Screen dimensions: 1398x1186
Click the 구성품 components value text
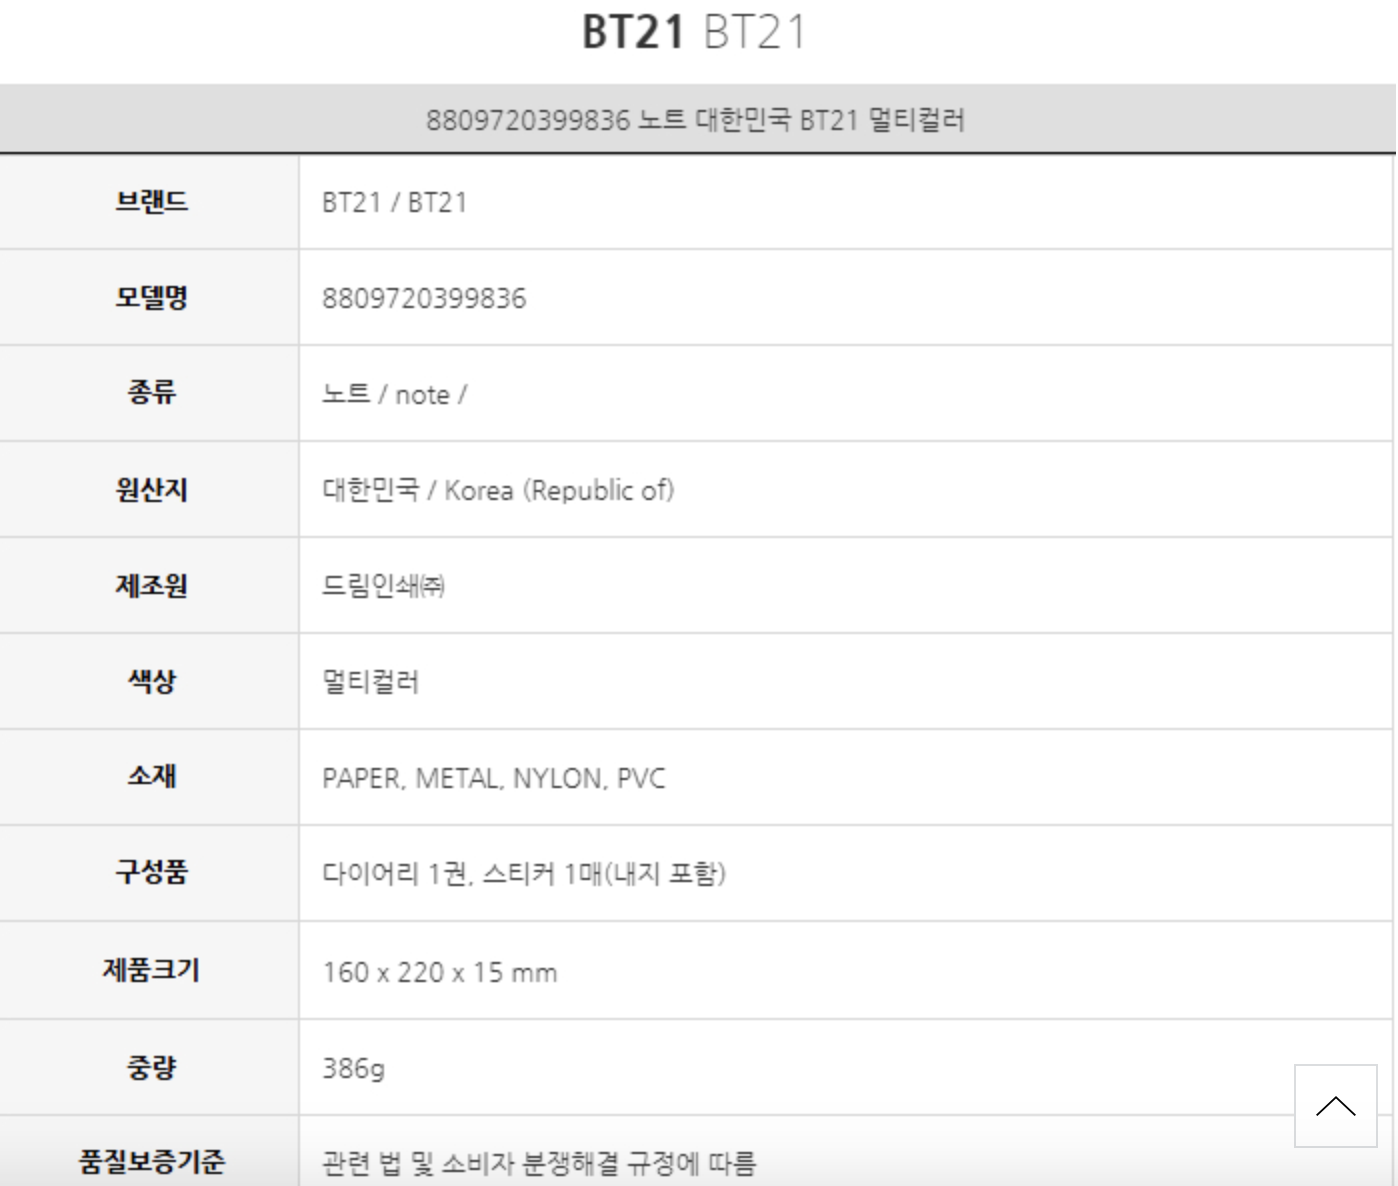tap(523, 874)
